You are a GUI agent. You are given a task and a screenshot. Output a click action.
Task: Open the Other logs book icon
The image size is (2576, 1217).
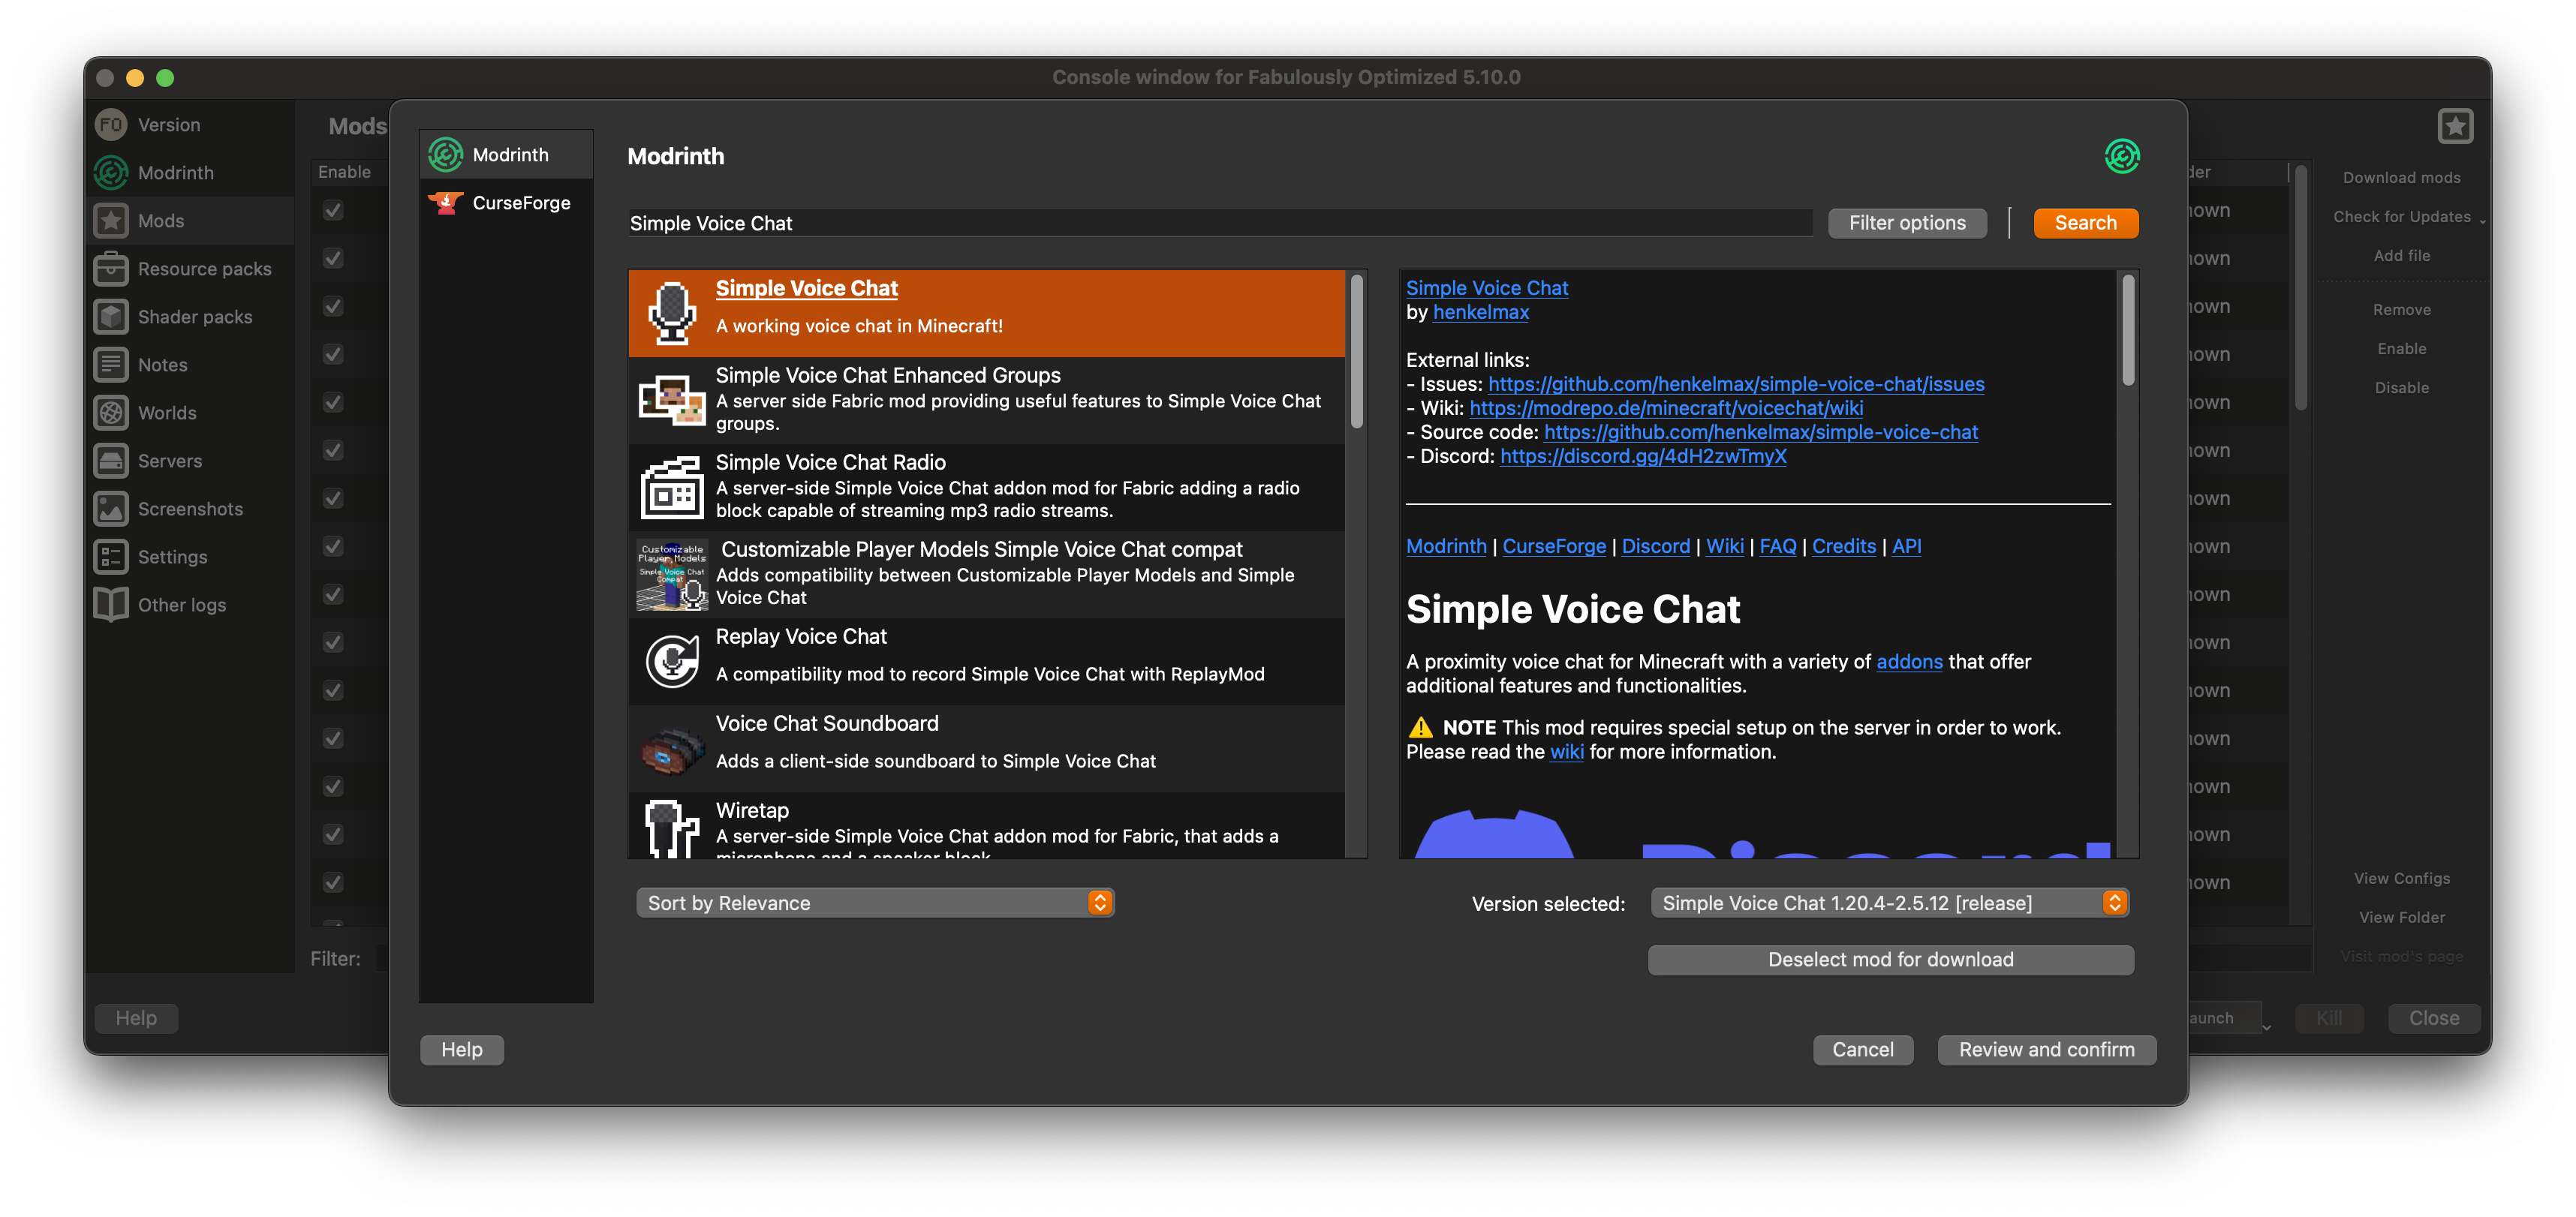tap(111, 605)
